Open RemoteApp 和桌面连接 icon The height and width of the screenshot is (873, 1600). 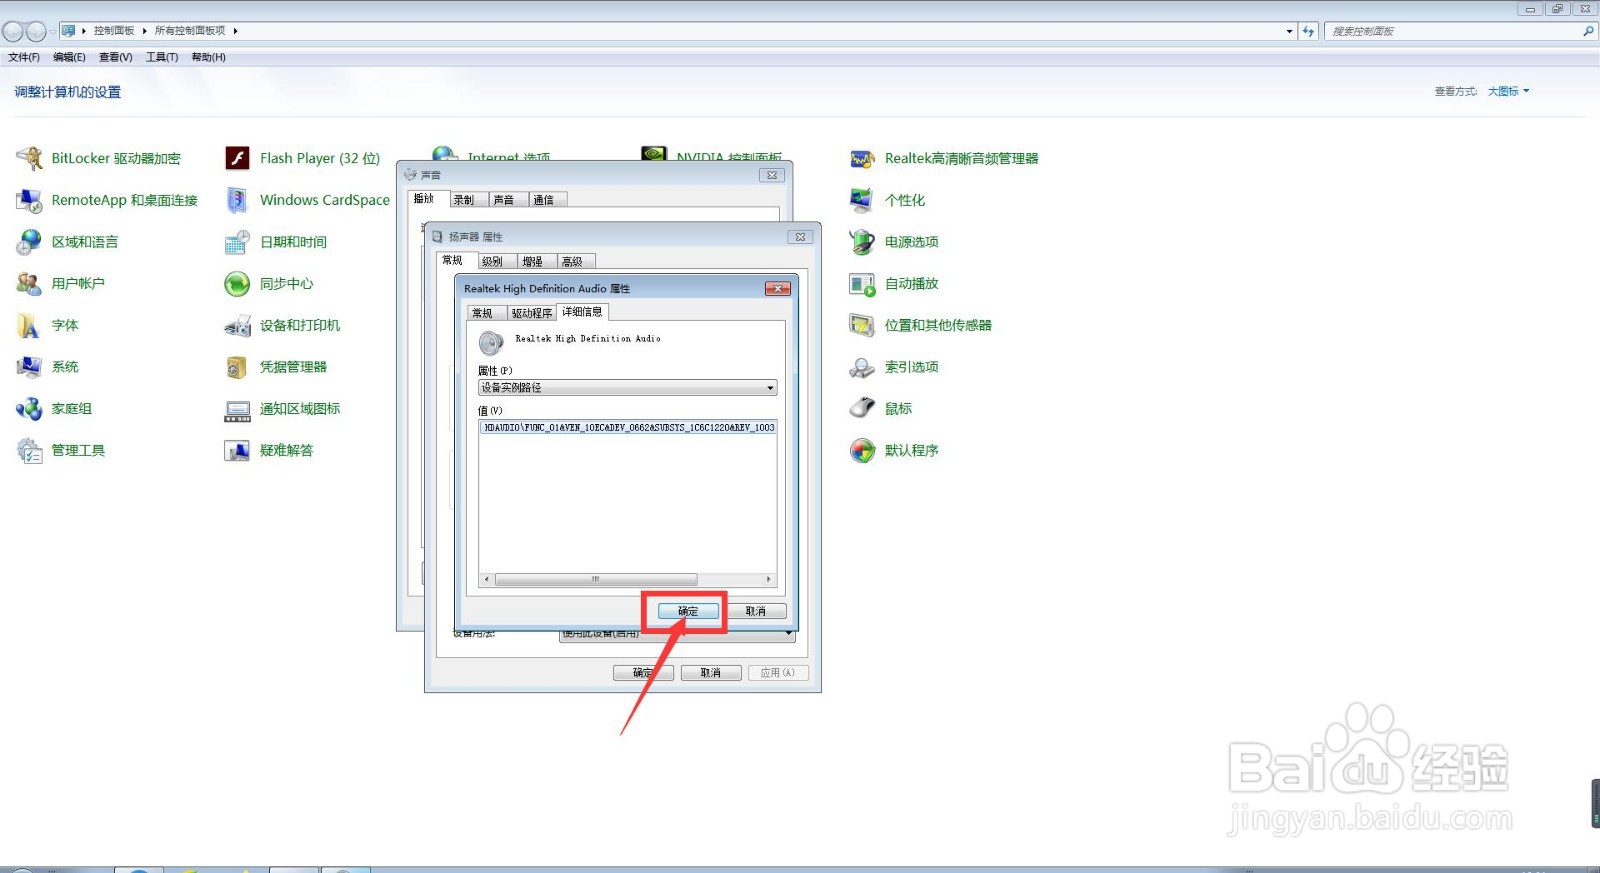29,200
